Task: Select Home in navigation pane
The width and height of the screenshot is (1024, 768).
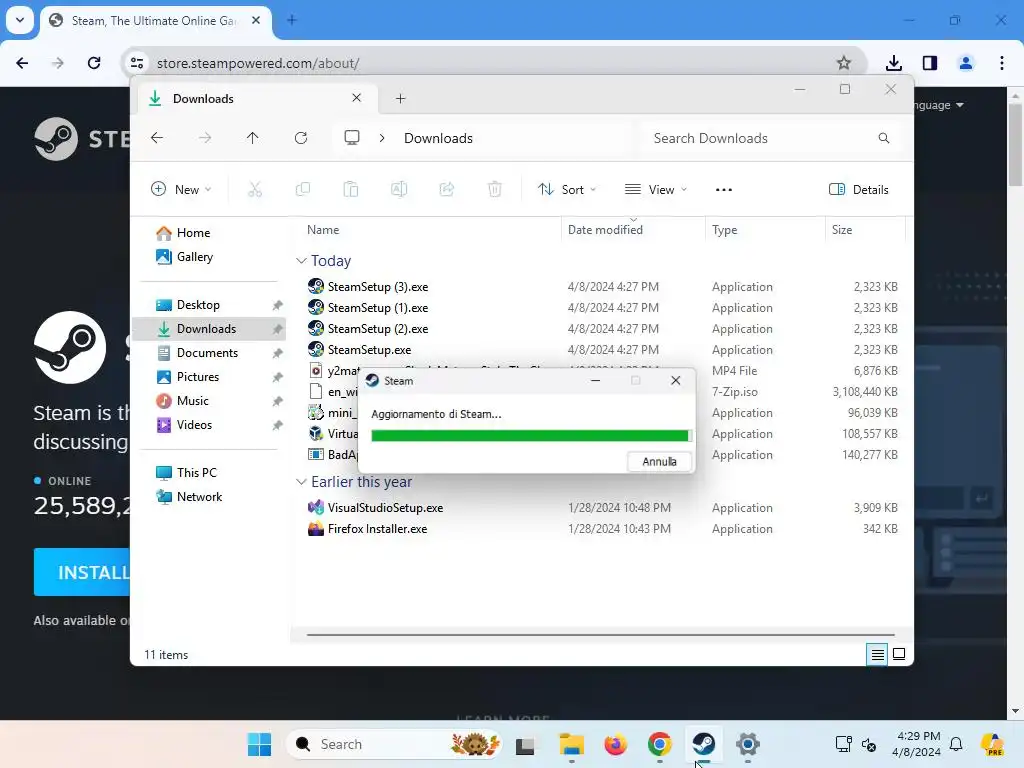Action: pos(193,232)
